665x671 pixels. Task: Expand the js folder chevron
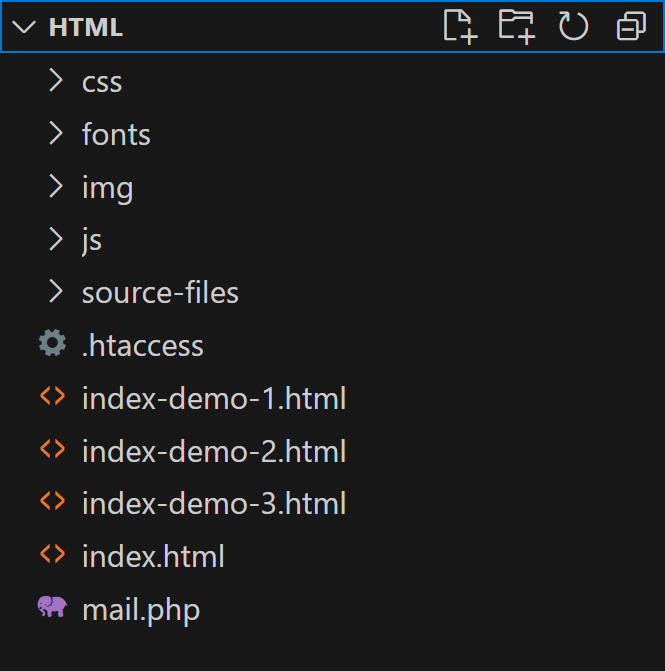[x=56, y=239]
